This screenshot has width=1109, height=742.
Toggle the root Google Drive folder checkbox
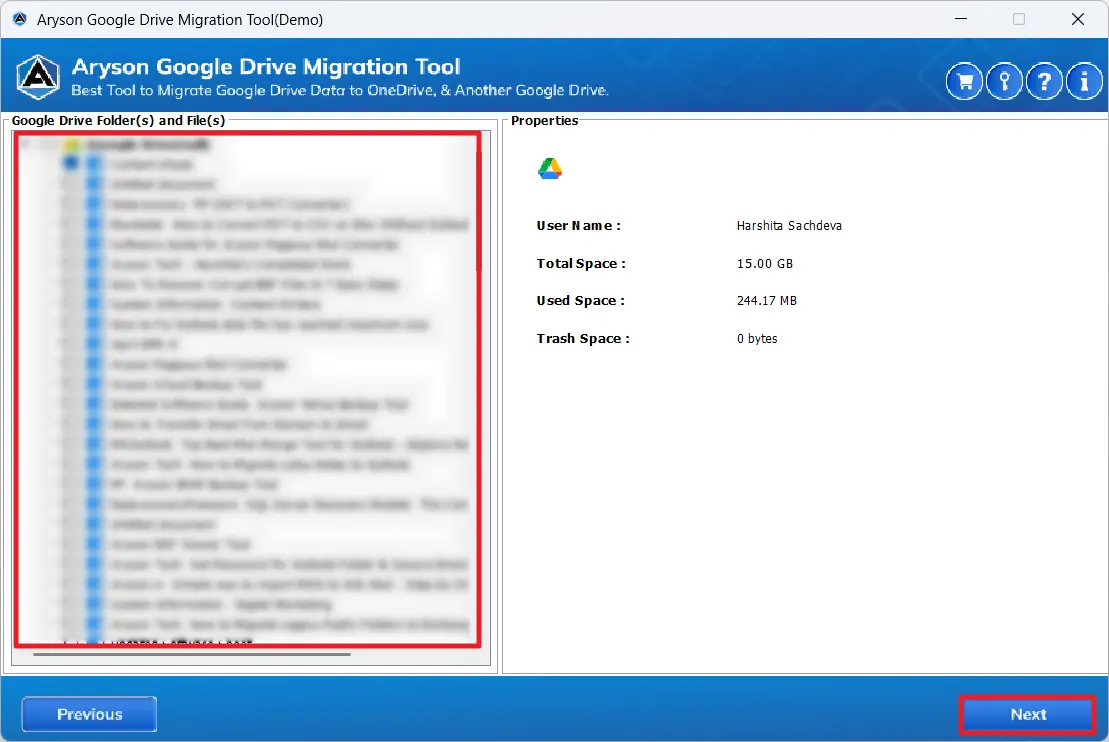(48, 145)
